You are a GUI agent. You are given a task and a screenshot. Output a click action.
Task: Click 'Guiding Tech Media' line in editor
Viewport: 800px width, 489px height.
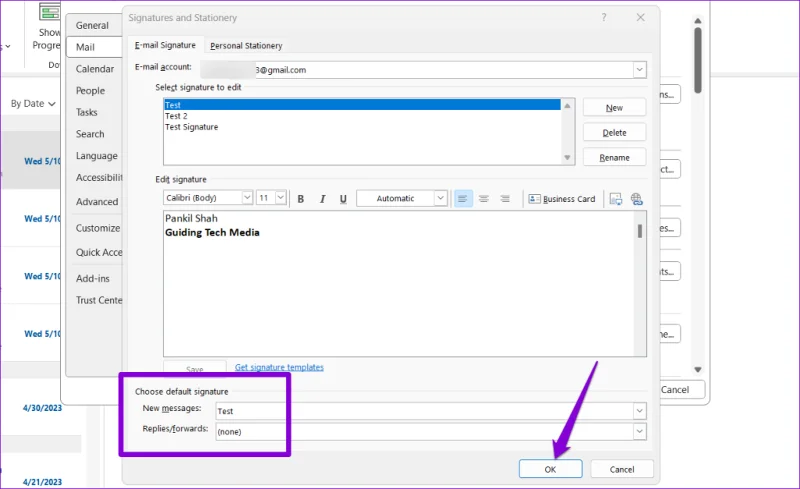[212, 233]
